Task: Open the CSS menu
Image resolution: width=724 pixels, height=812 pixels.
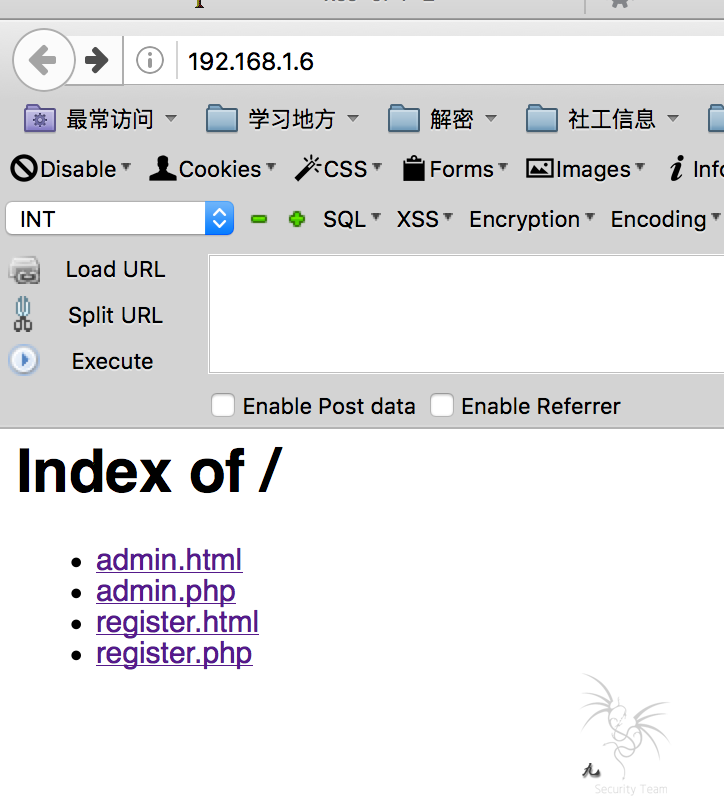Action: [x=339, y=169]
